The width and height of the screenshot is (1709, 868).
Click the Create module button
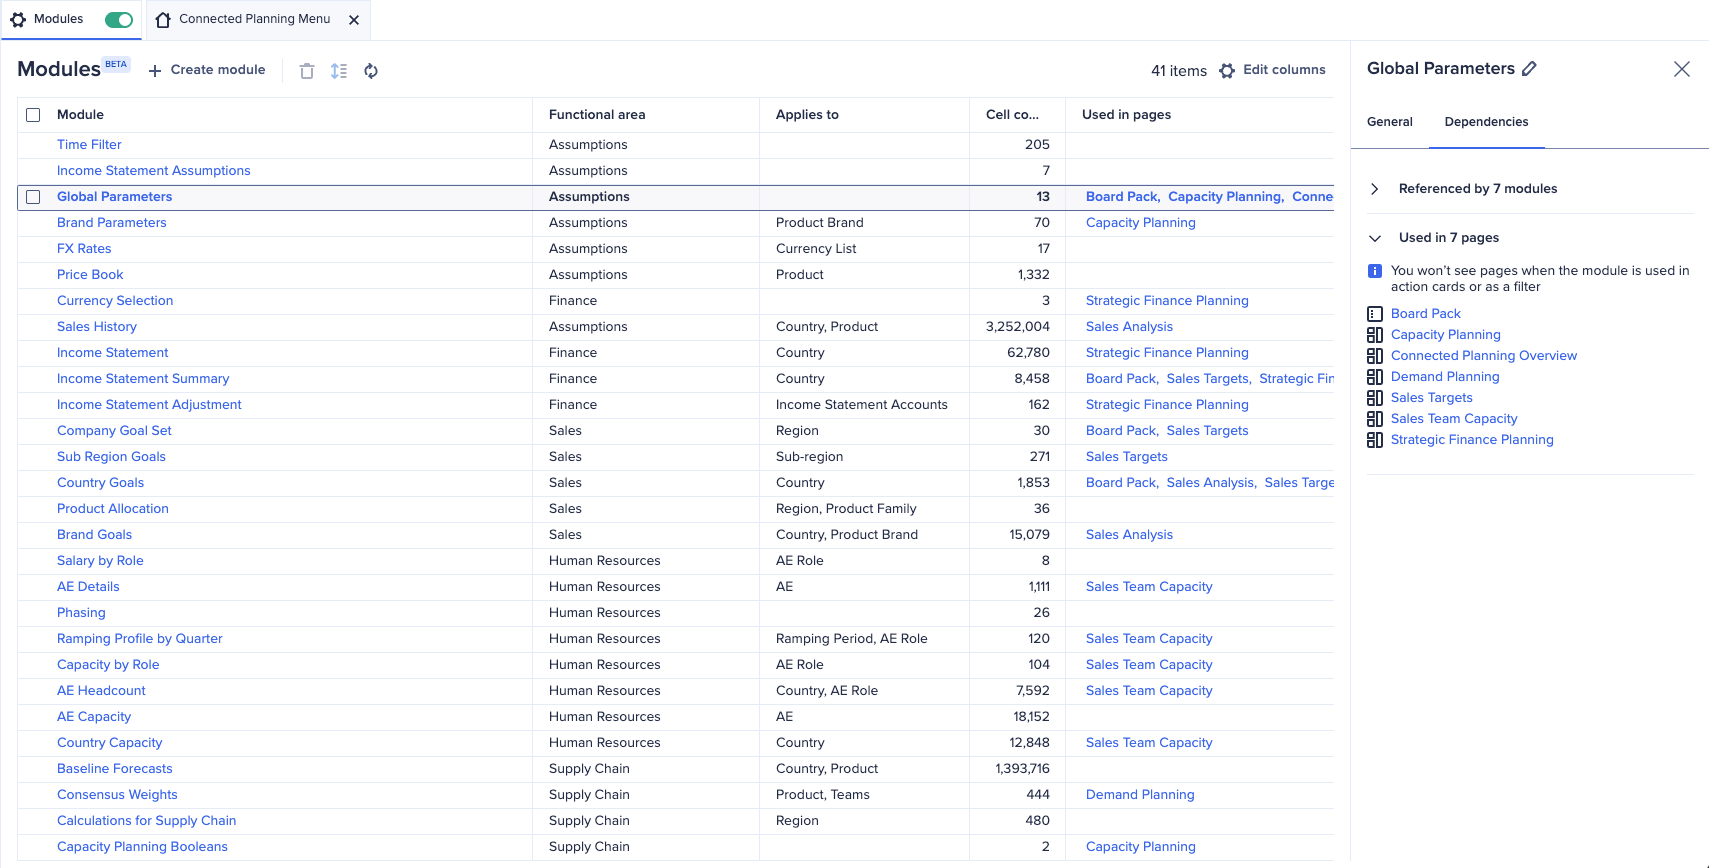point(207,70)
